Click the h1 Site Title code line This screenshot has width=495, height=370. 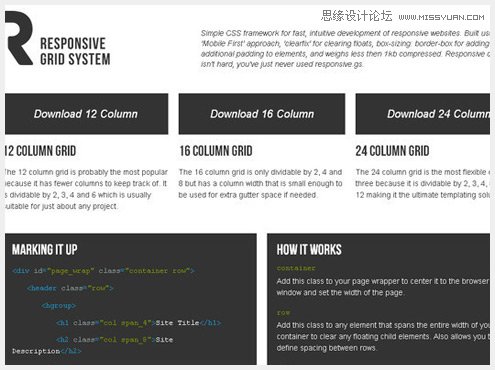(138, 323)
